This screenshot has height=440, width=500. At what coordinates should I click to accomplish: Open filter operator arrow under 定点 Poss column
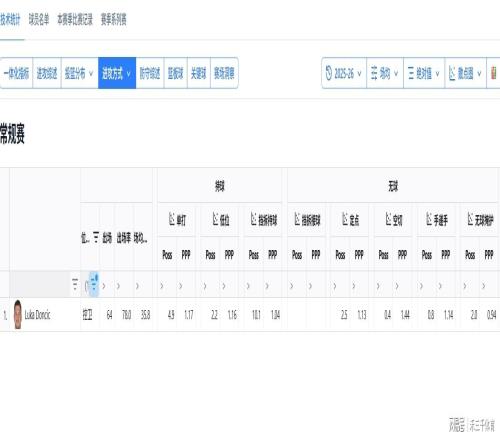[335, 286]
